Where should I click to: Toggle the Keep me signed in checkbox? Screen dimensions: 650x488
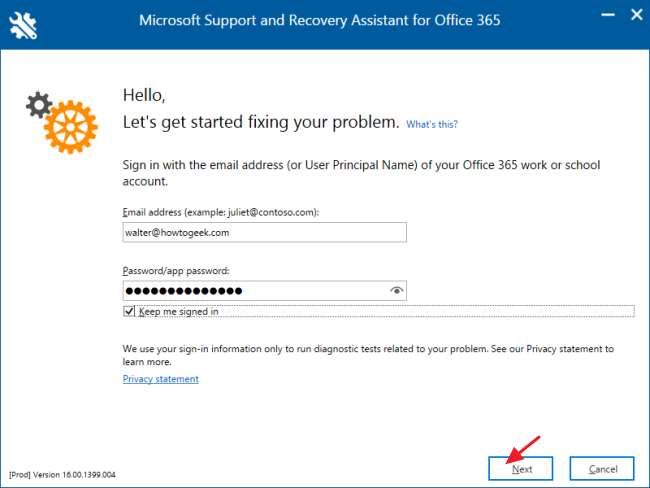pos(129,311)
